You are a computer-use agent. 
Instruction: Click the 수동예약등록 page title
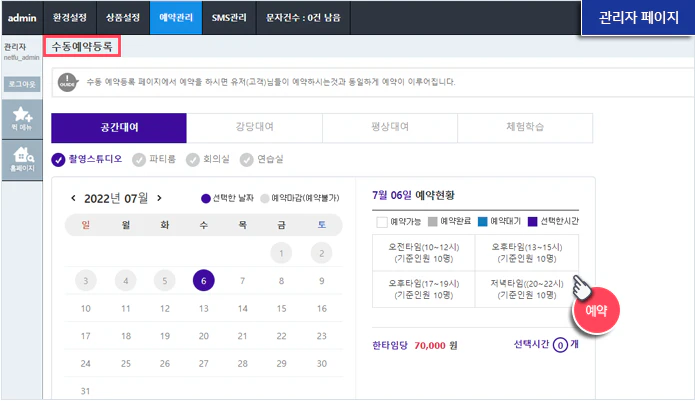[x=82, y=47]
